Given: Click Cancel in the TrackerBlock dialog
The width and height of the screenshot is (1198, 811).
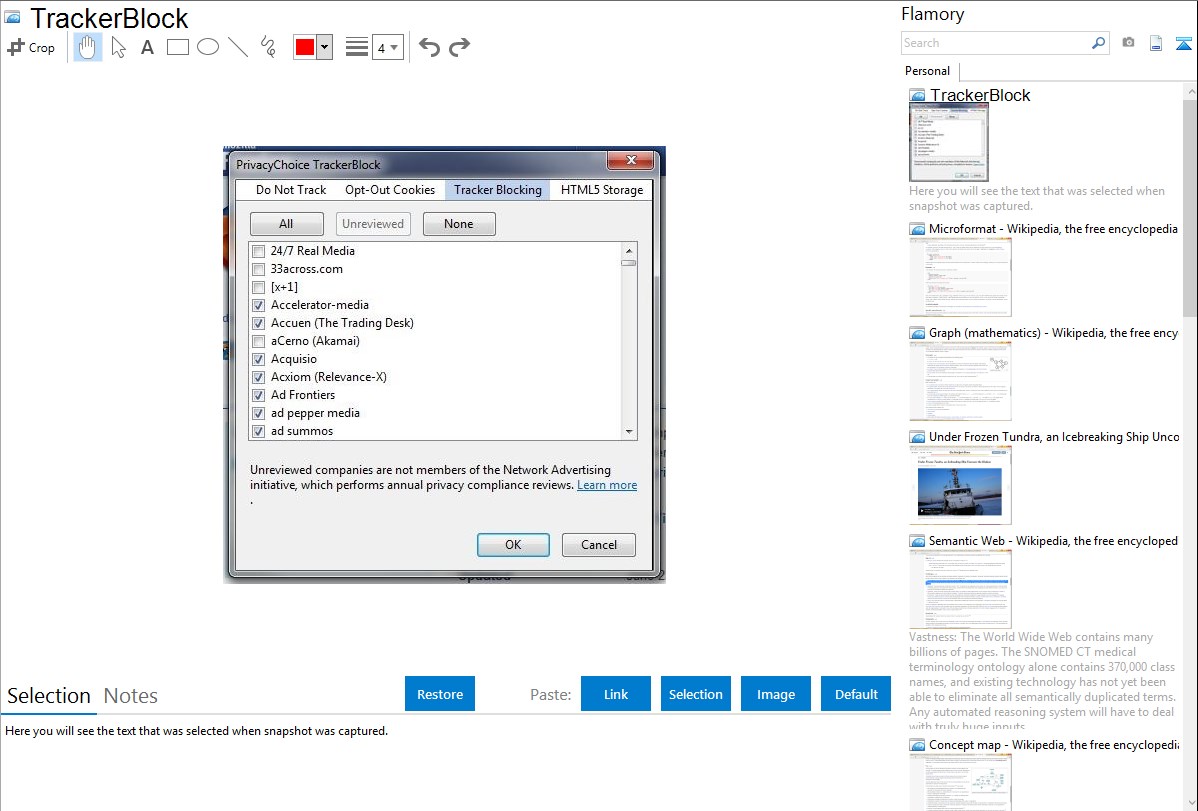Looking at the screenshot, I should [599, 545].
